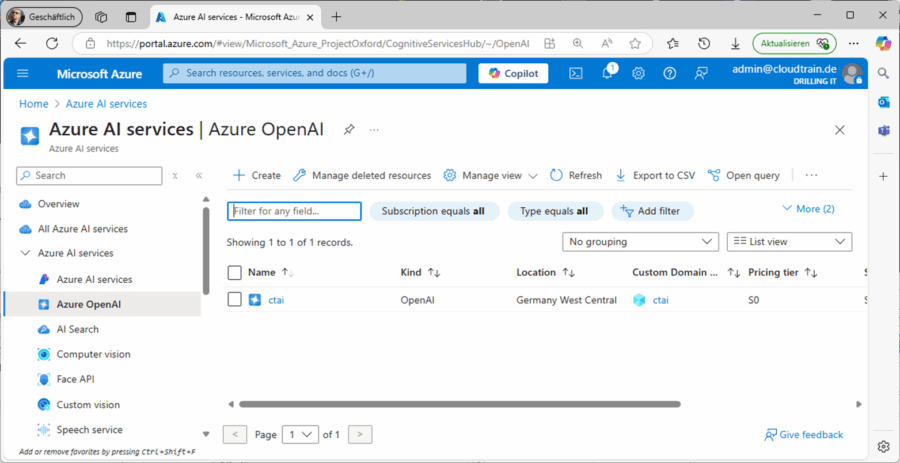The height and width of the screenshot is (463, 900).
Task: Click Create in the command bar
Action: pos(257,176)
